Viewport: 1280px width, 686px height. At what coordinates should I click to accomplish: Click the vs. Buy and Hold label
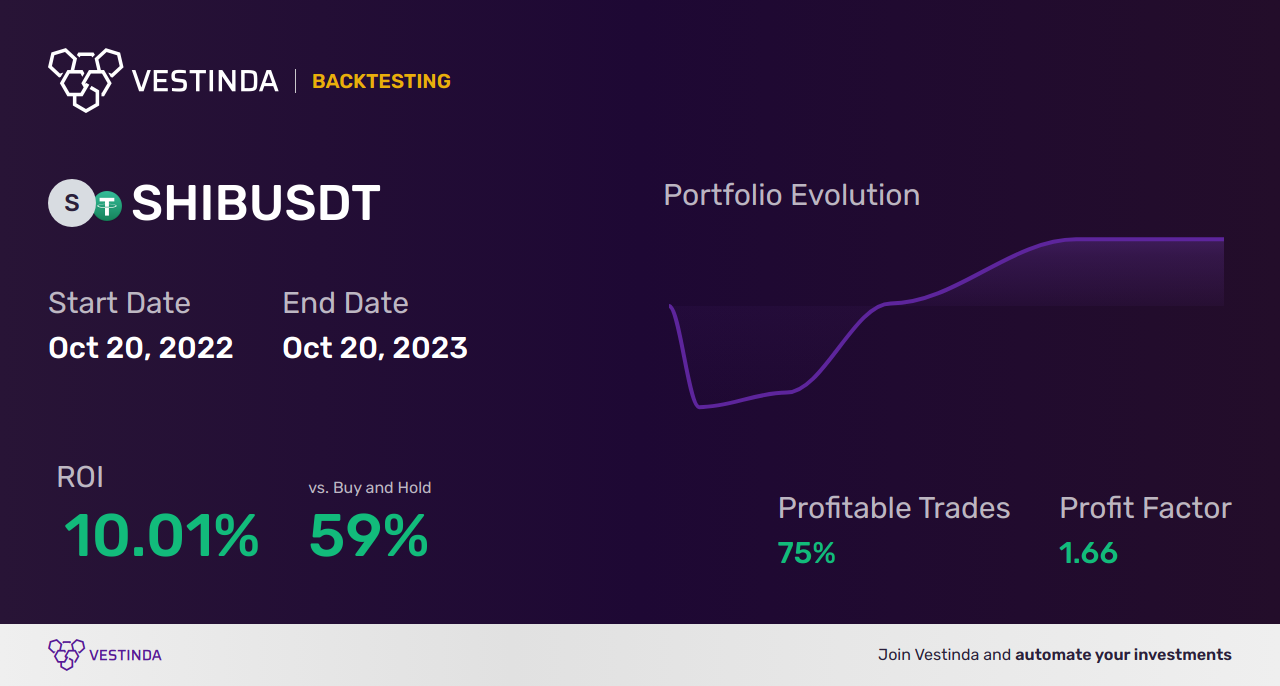pyautogui.click(x=370, y=488)
